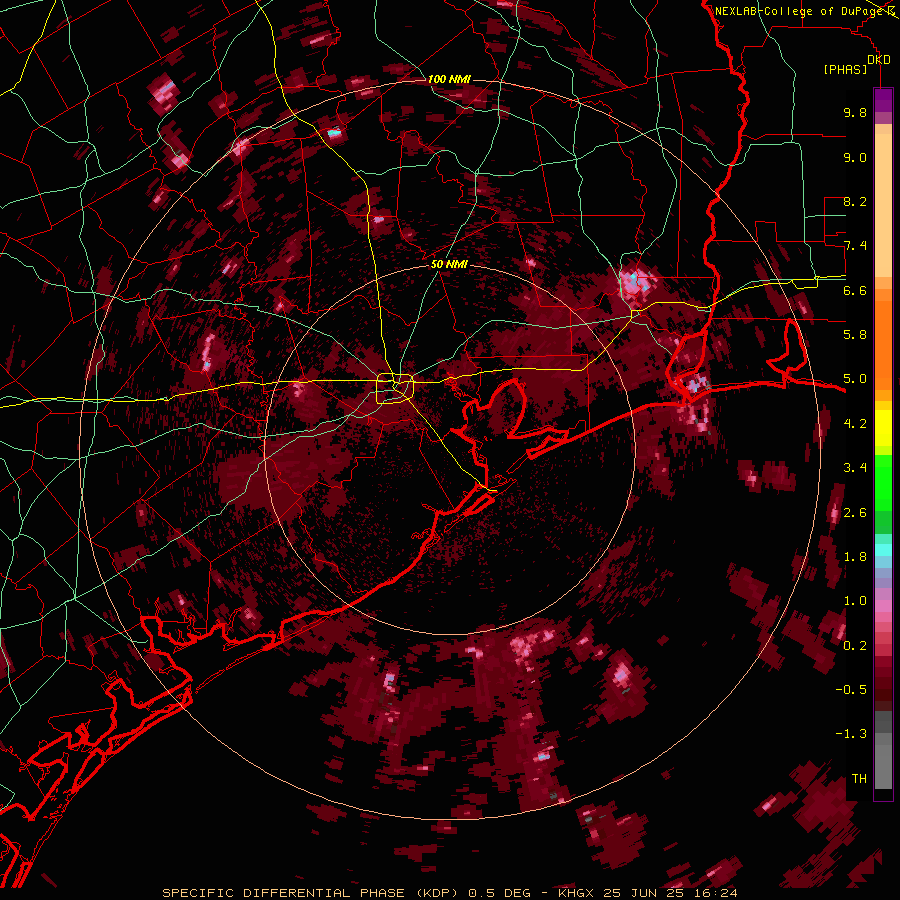Click the 4.2 value on color scale

point(855,424)
